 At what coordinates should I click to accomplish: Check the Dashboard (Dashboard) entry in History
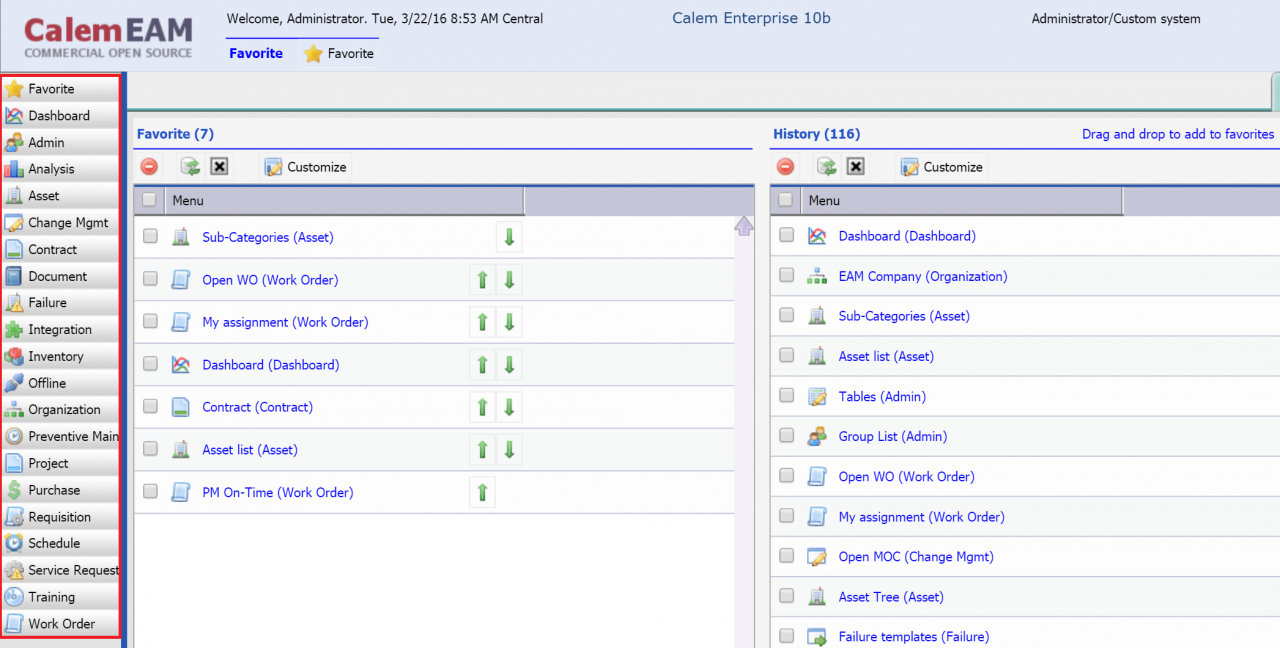(x=786, y=236)
